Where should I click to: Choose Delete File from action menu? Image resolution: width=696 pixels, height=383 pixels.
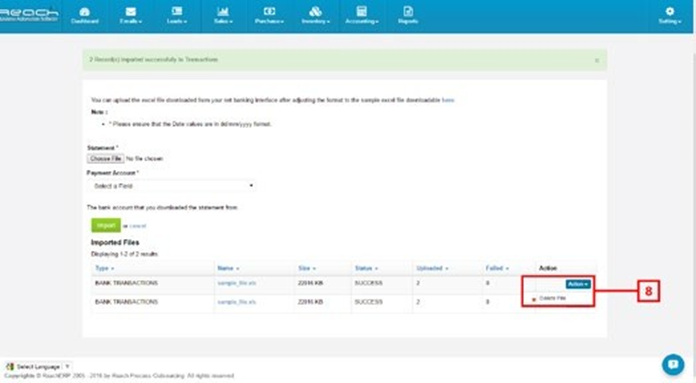tap(552, 298)
